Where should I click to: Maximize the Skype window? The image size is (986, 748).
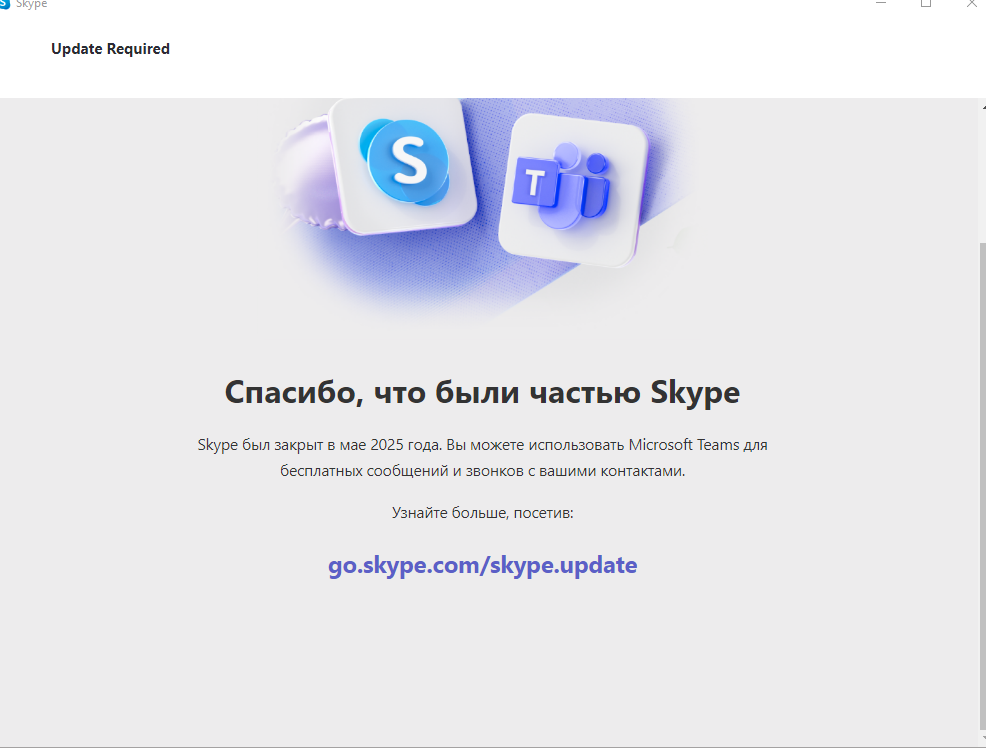pos(926,3)
